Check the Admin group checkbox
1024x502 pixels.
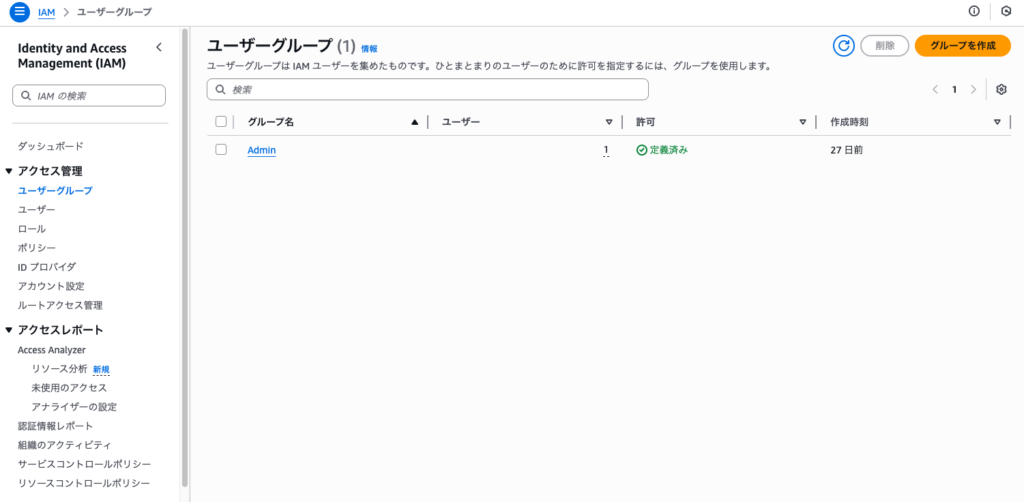pos(221,150)
